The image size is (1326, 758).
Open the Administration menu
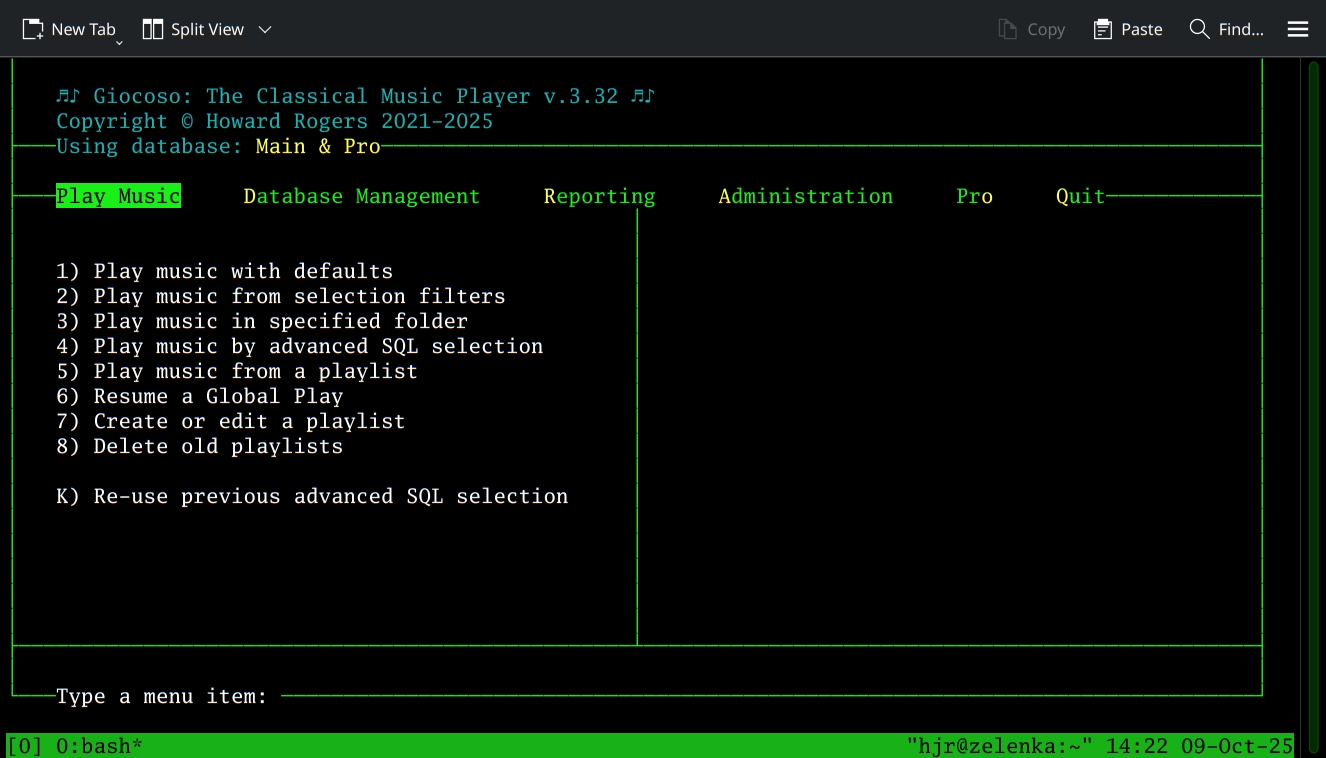coord(805,196)
